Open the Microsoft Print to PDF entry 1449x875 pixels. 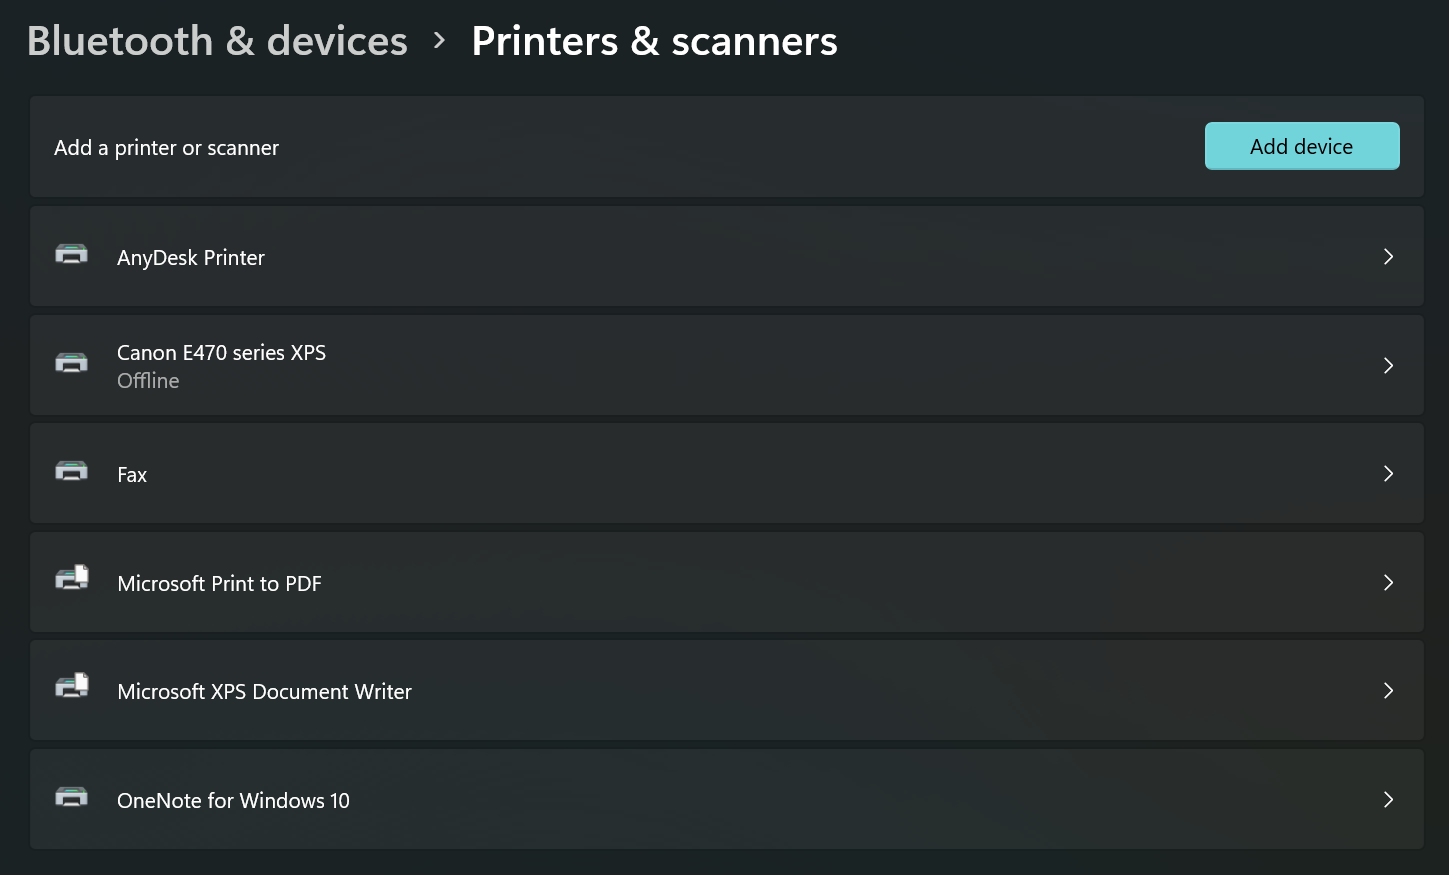pos(219,584)
